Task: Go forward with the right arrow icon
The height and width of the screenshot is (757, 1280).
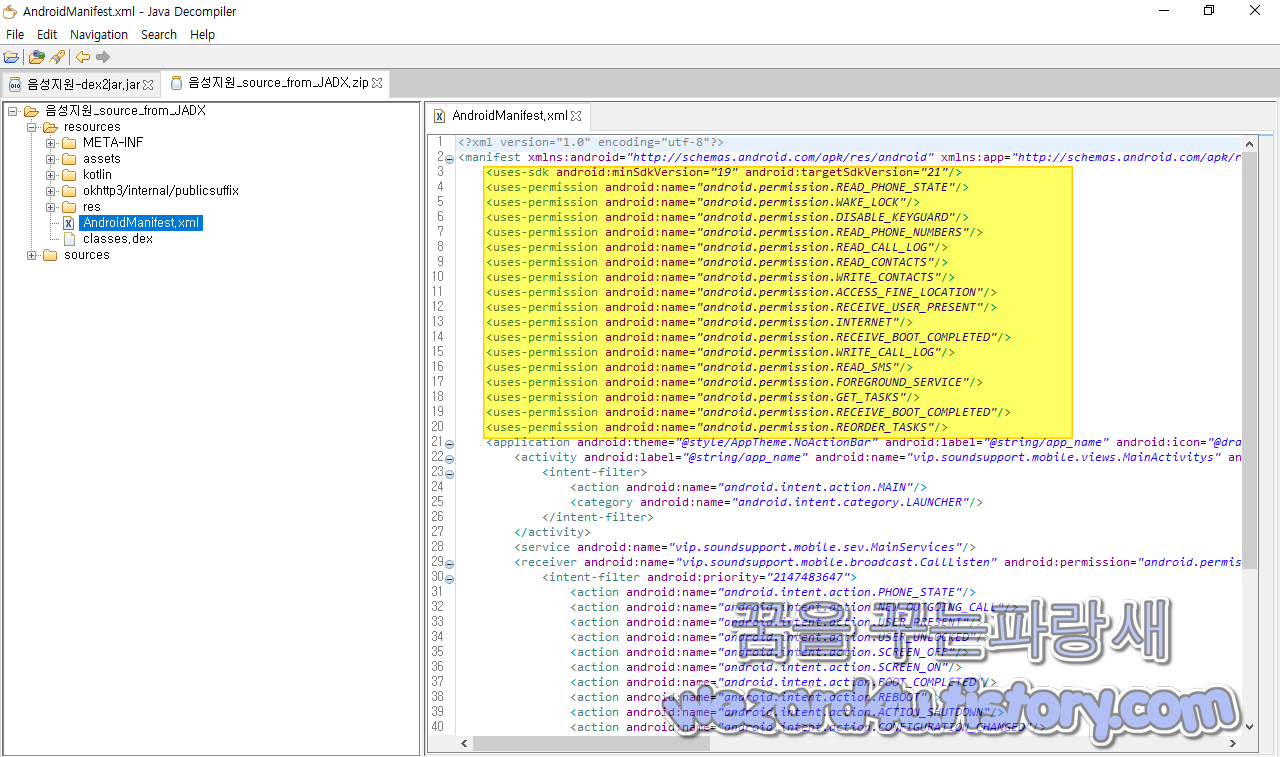Action: coord(103,57)
